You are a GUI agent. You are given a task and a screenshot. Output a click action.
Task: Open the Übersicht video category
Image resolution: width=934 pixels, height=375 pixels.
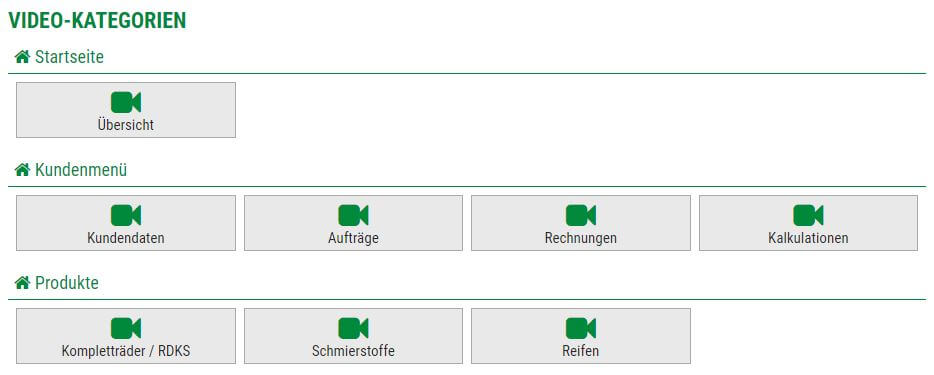pyautogui.click(x=126, y=110)
